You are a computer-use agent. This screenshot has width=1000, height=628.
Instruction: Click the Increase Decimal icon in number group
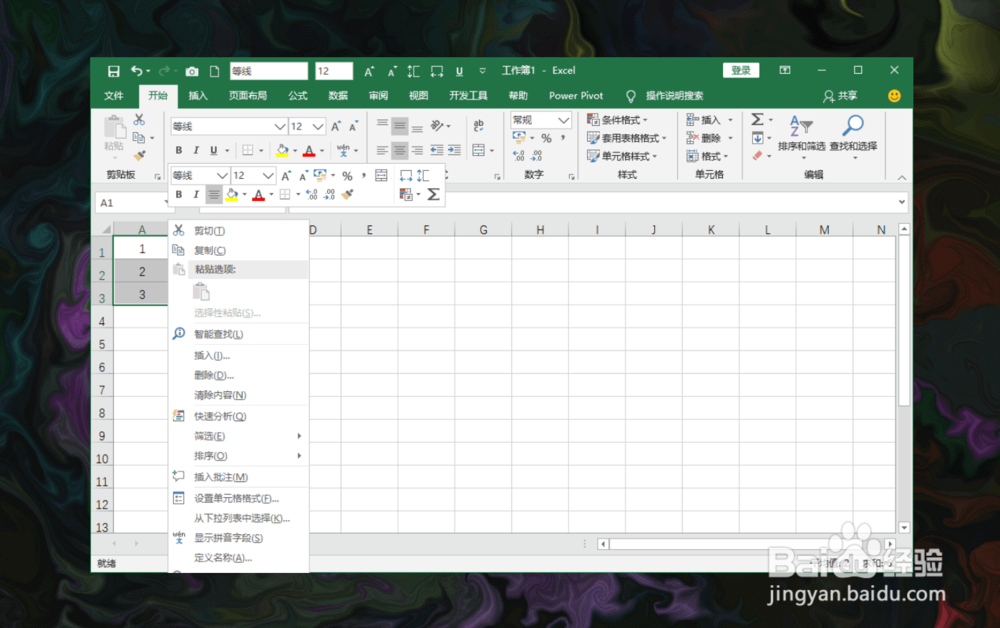point(519,155)
